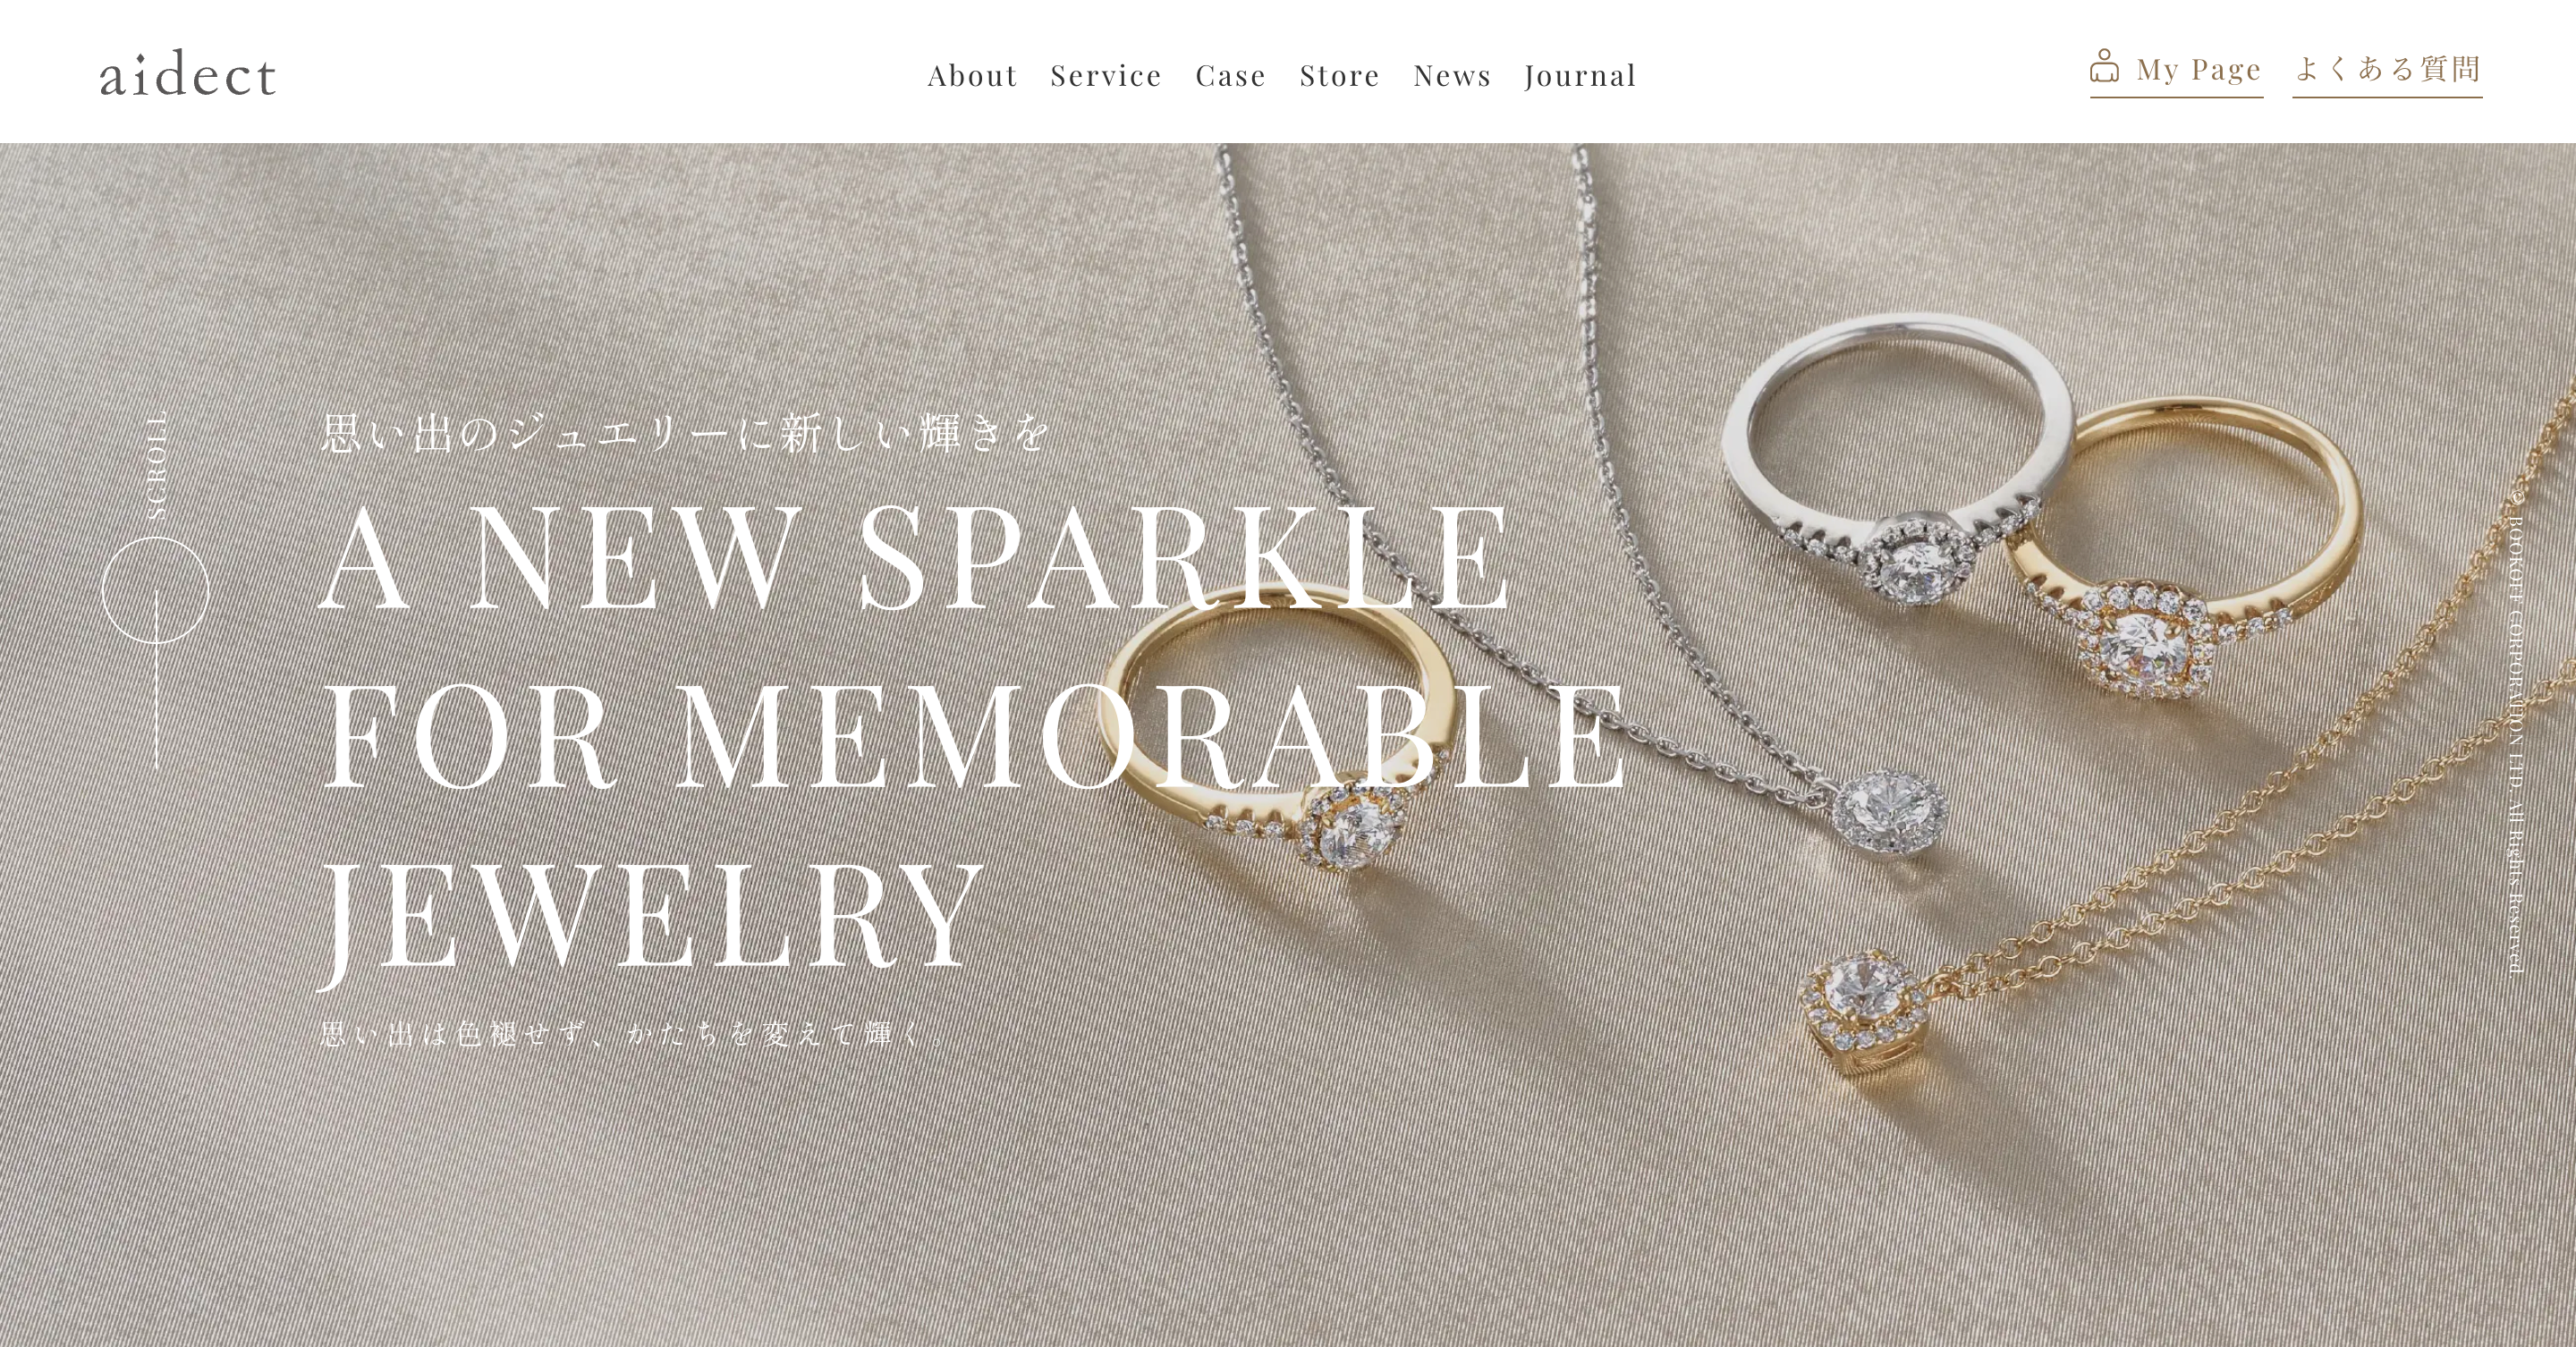Click the FOR MEMORABLE headline line
The image size is (2576, 1347).
(x=972, y=735)
